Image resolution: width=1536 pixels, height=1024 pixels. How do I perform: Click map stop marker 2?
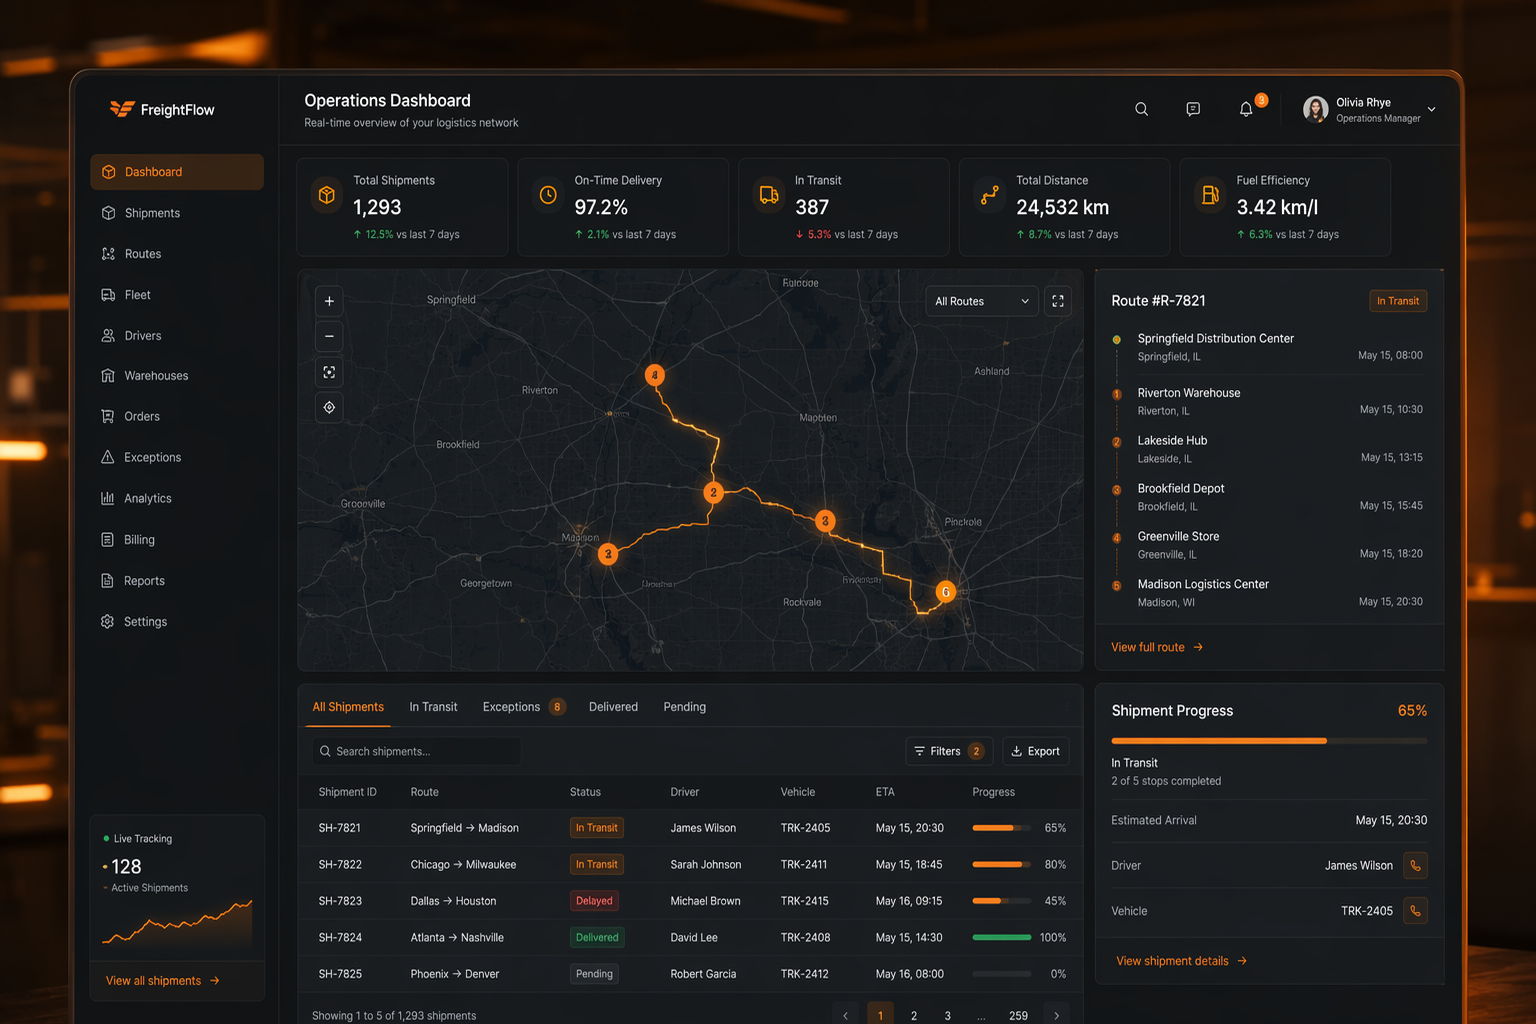pyautogui.click(x=713, y=492)
